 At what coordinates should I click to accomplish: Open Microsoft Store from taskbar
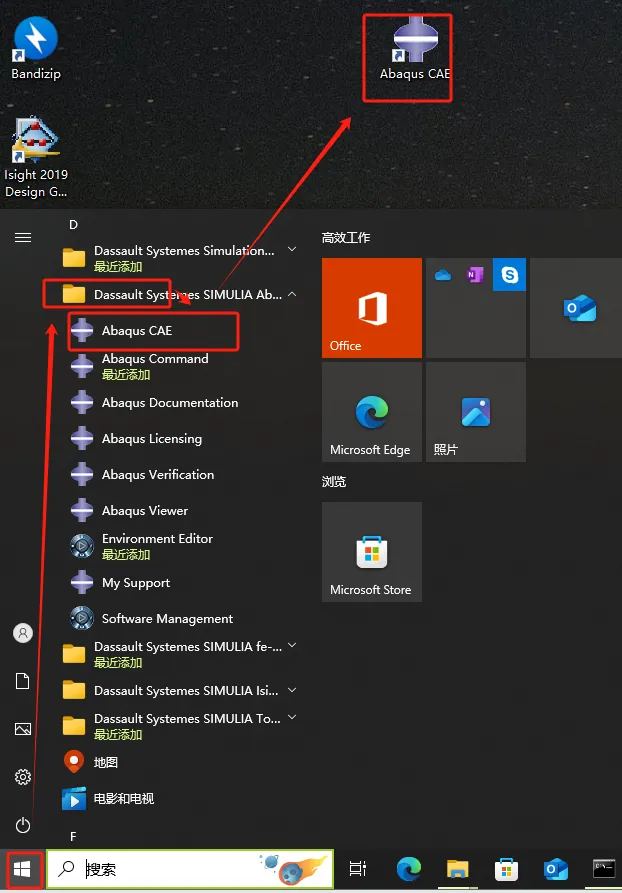(506, 869)
